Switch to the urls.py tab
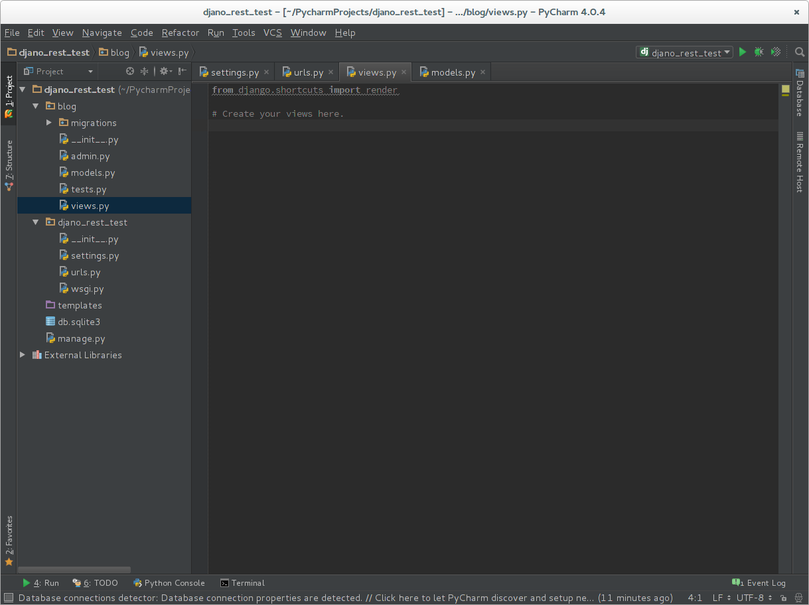The width and height of the screenshot is (809, 605). click(308, 72)
